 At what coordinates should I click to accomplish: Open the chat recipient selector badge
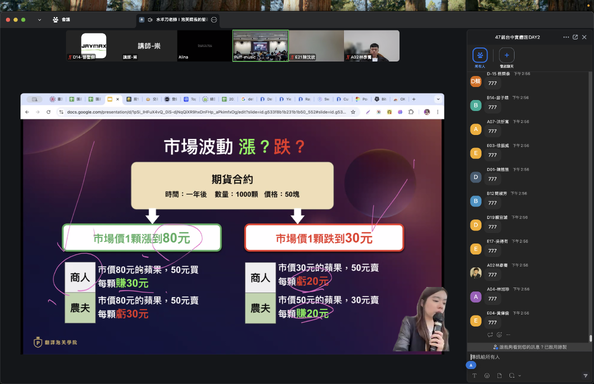(471, 365)
